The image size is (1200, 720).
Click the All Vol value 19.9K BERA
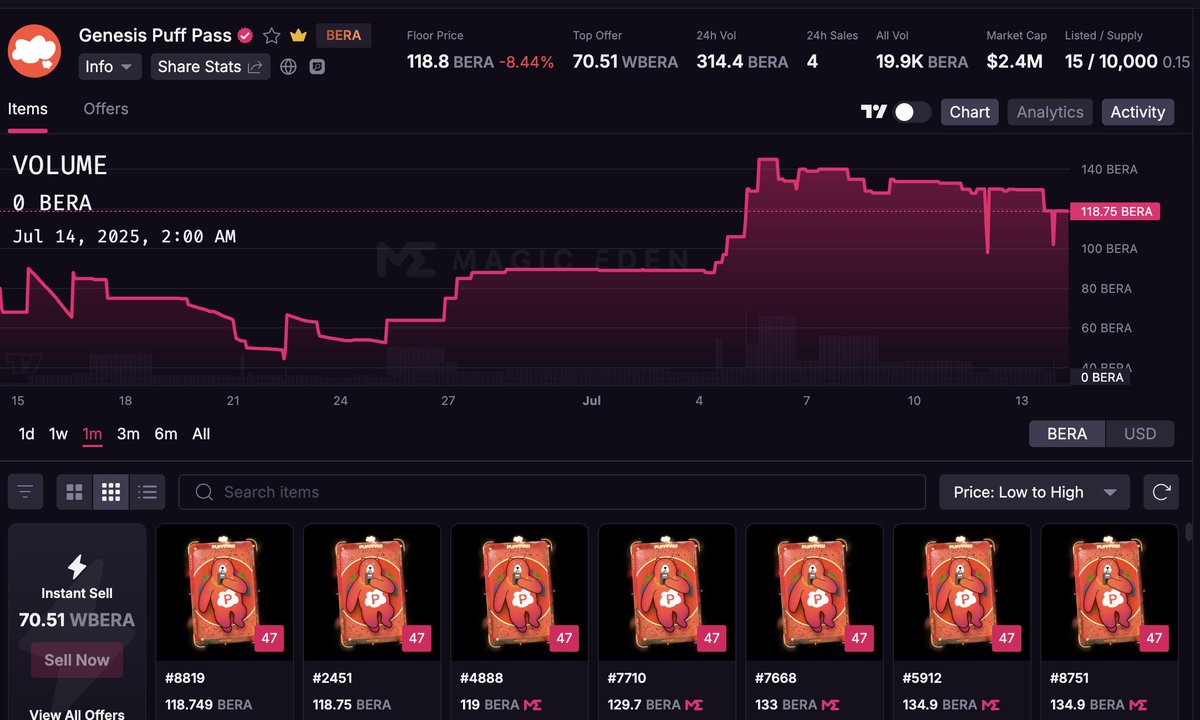coord(922,62)
